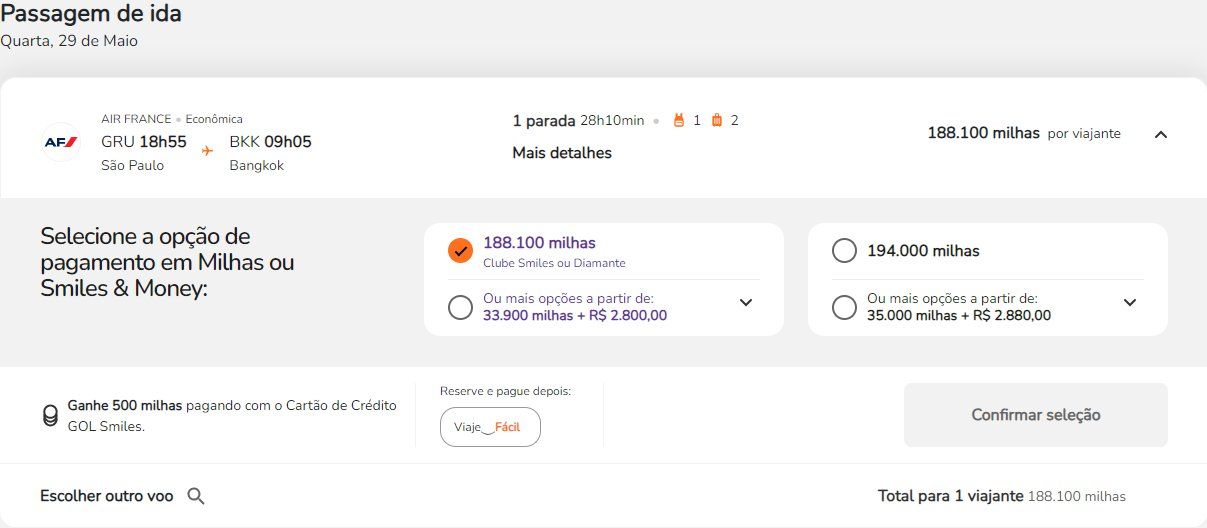The height and width of the screenshot is (528, 1207).
Task: Click the carry-on backpack baggage icon
Action: pos(679,120)
